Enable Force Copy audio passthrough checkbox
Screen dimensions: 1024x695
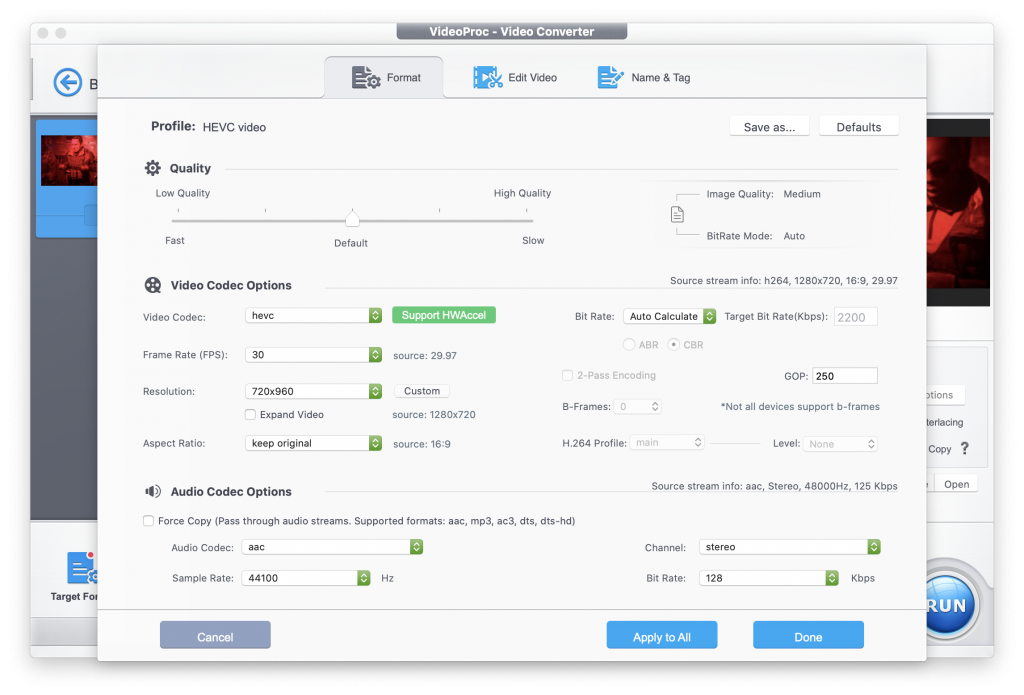click(x=148, y=521)
